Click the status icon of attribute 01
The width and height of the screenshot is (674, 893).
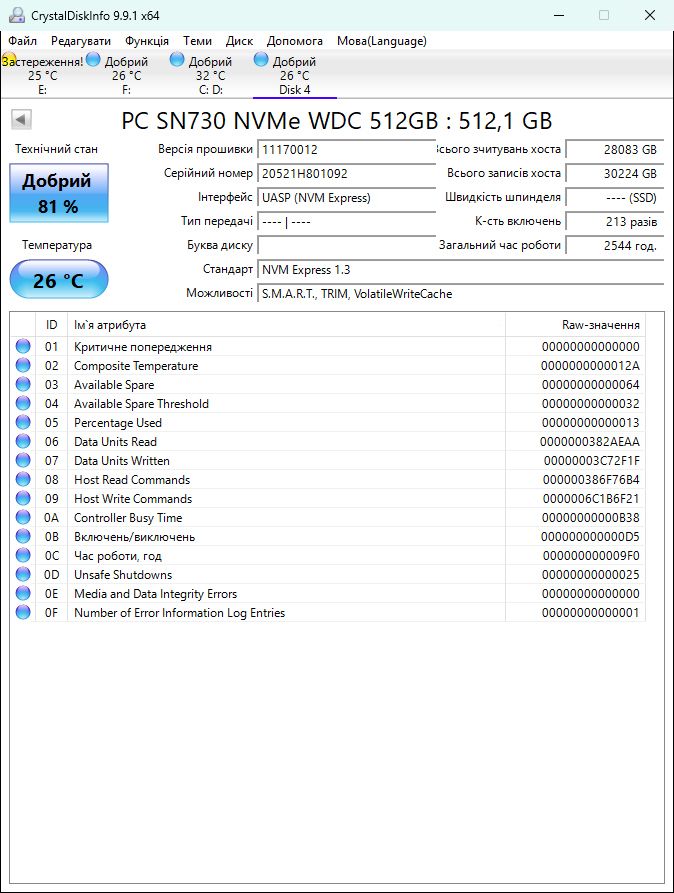pos(23,346)
